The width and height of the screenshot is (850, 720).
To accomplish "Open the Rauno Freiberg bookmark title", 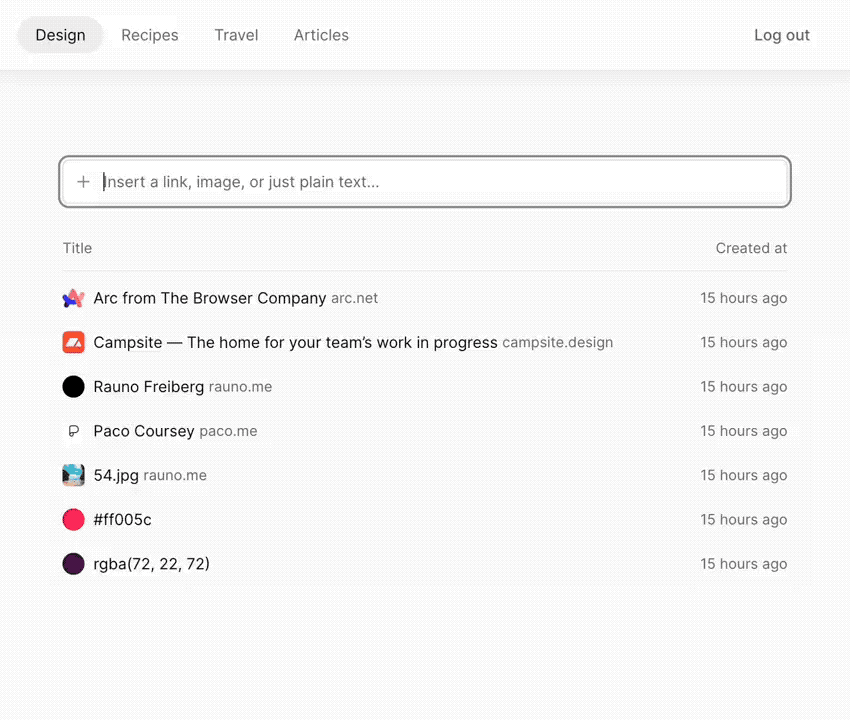I will pos(148,387).
